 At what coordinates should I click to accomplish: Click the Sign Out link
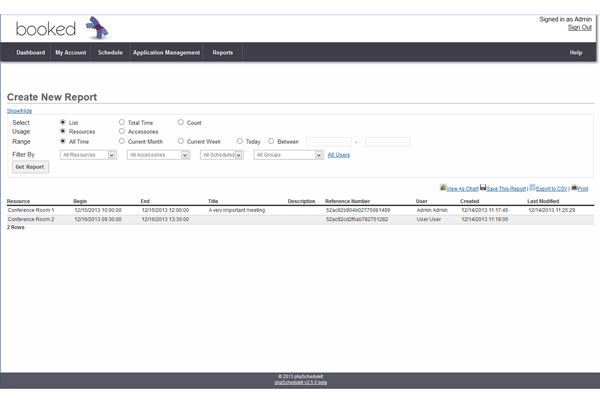click(579, 27)
